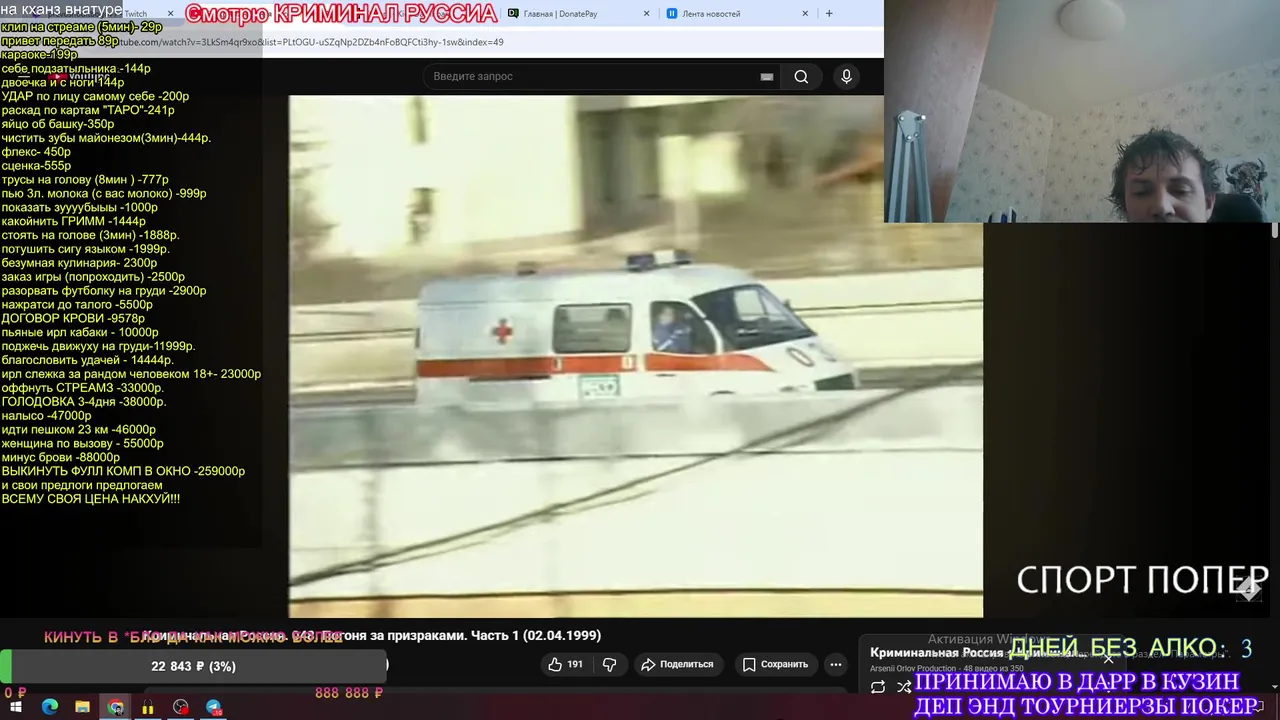Image resolution: width=1280 pixels, height=720 pixels.
Task: Click the line ВЫКИНУТЬ ФУЛЛ КОМП В ОКНО
Action: pyautogui.click(x=123, y=471)
